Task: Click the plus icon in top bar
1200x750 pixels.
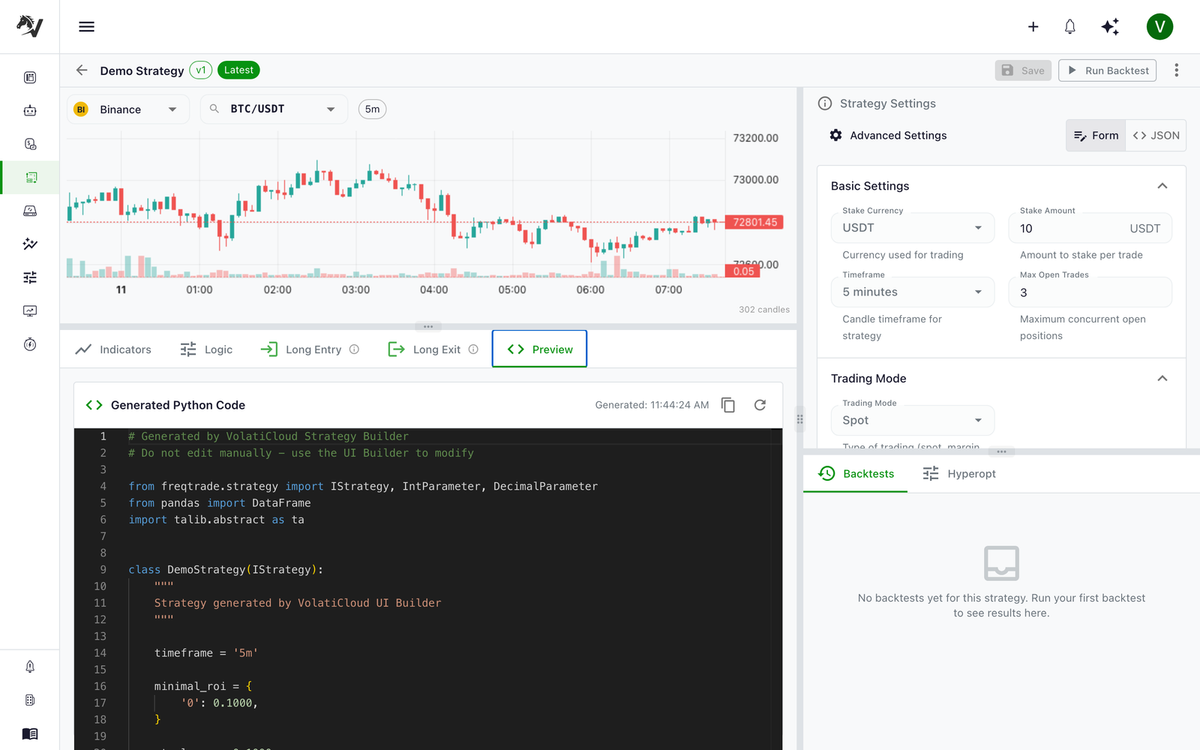Action: [1033, 27]
